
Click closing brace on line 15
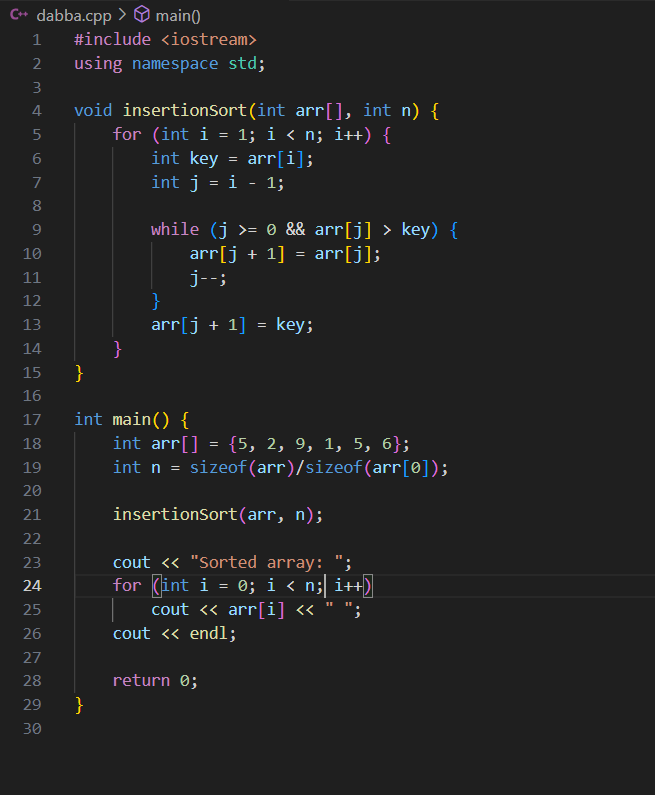pyautogui.click(x=79, y=373)
